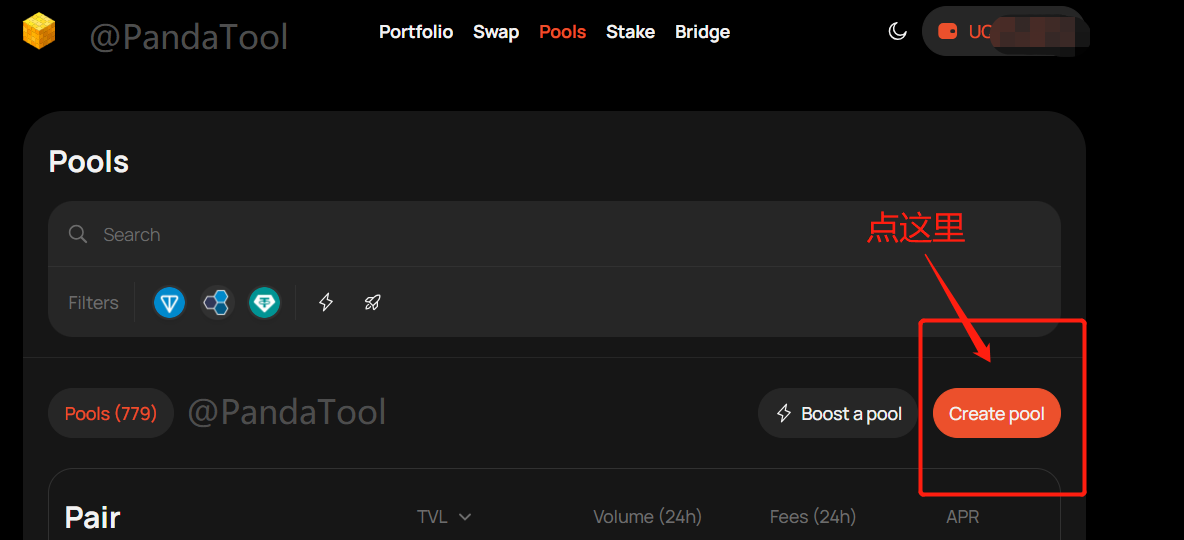
Task: Enable the lightning bolt boosted filter
Action: [x=326, y=302]
